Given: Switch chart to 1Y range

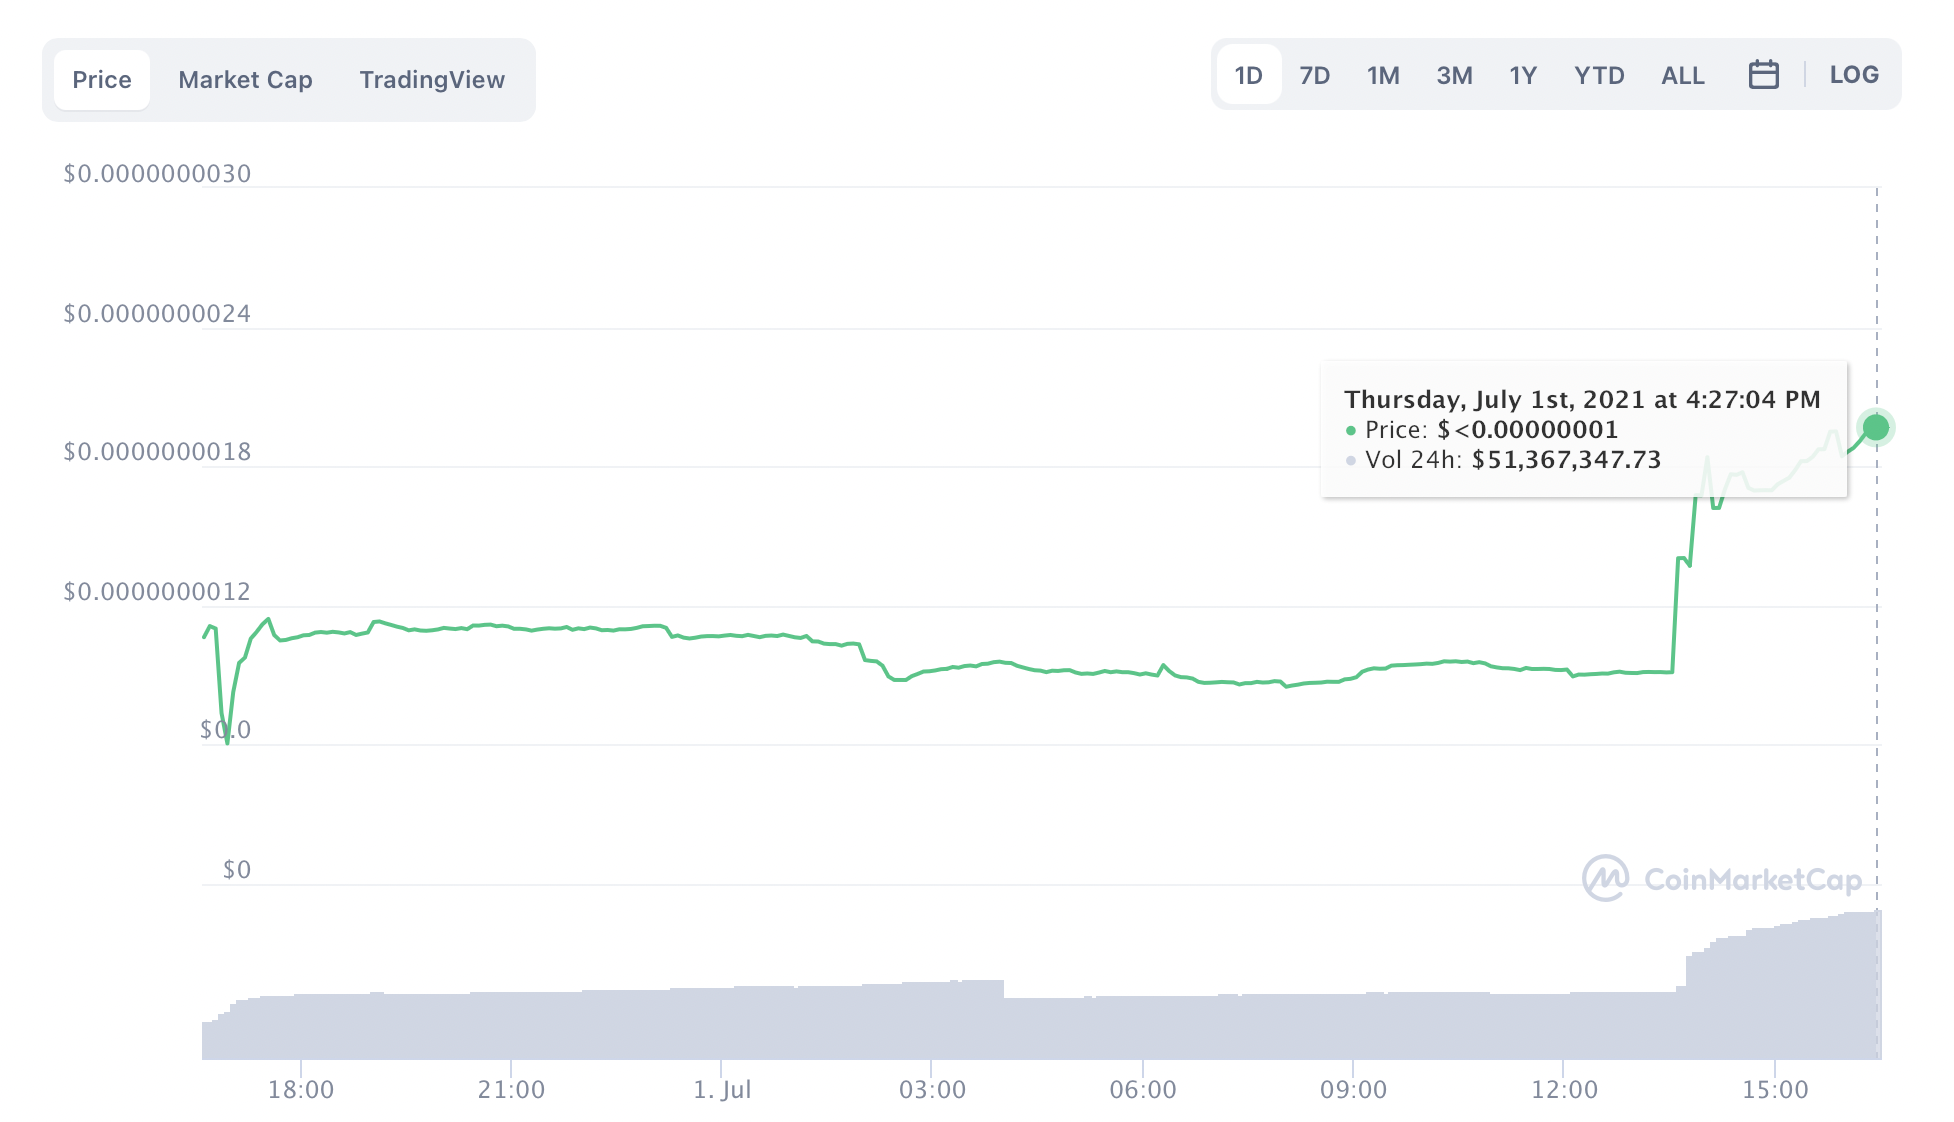Looking at the screenshot, I should (1522, 75).
